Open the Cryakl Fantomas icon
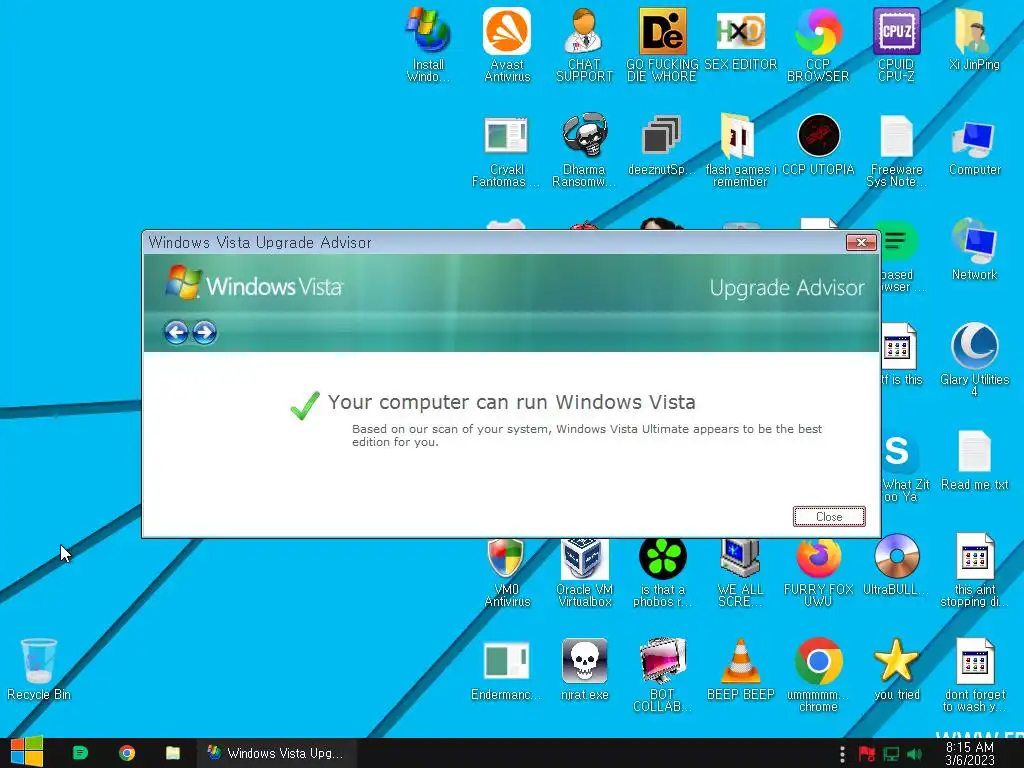 pos(506,151)
